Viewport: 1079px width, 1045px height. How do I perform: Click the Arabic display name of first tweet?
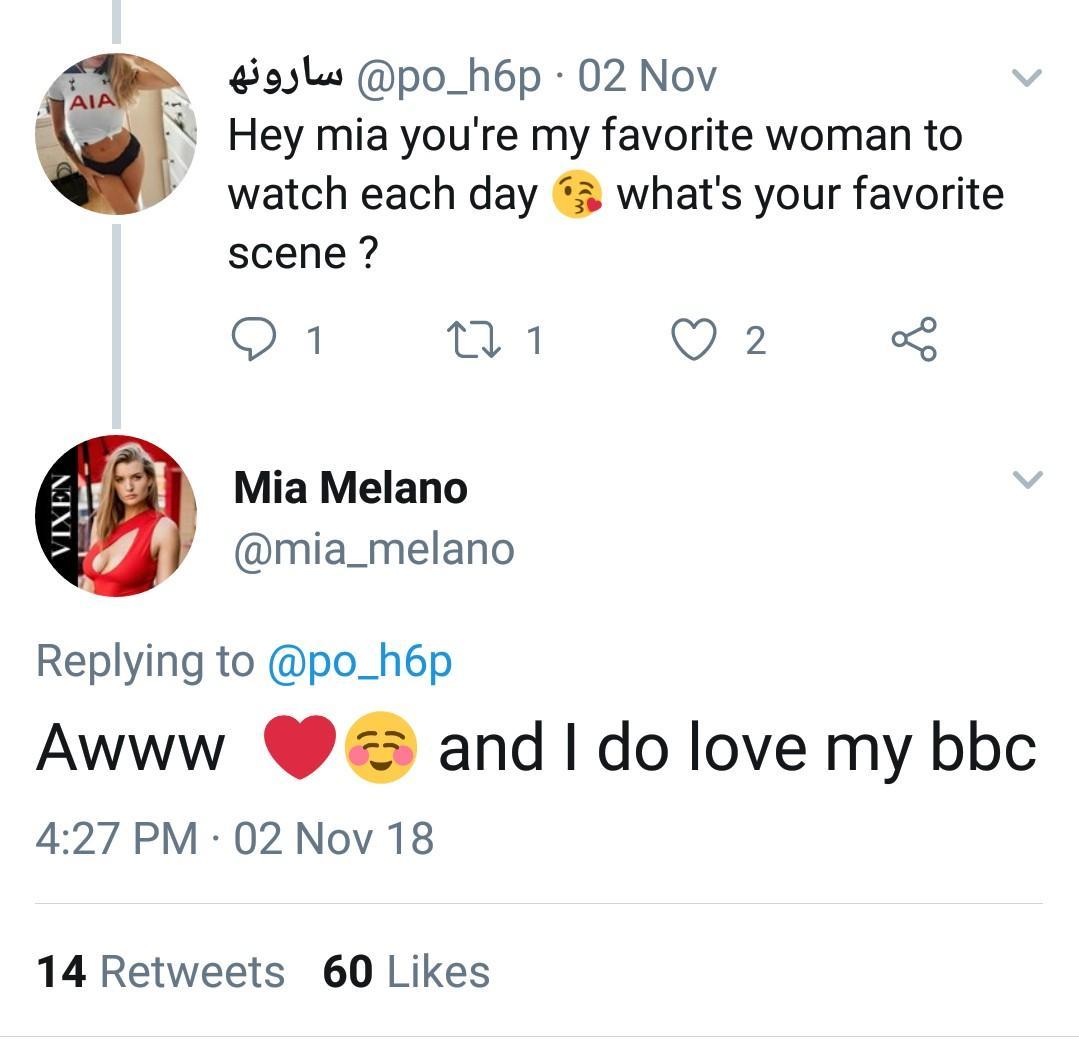point(285,77)
